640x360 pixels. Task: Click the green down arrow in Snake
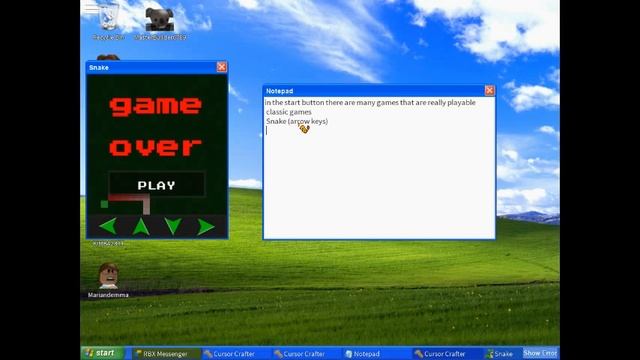173,227
